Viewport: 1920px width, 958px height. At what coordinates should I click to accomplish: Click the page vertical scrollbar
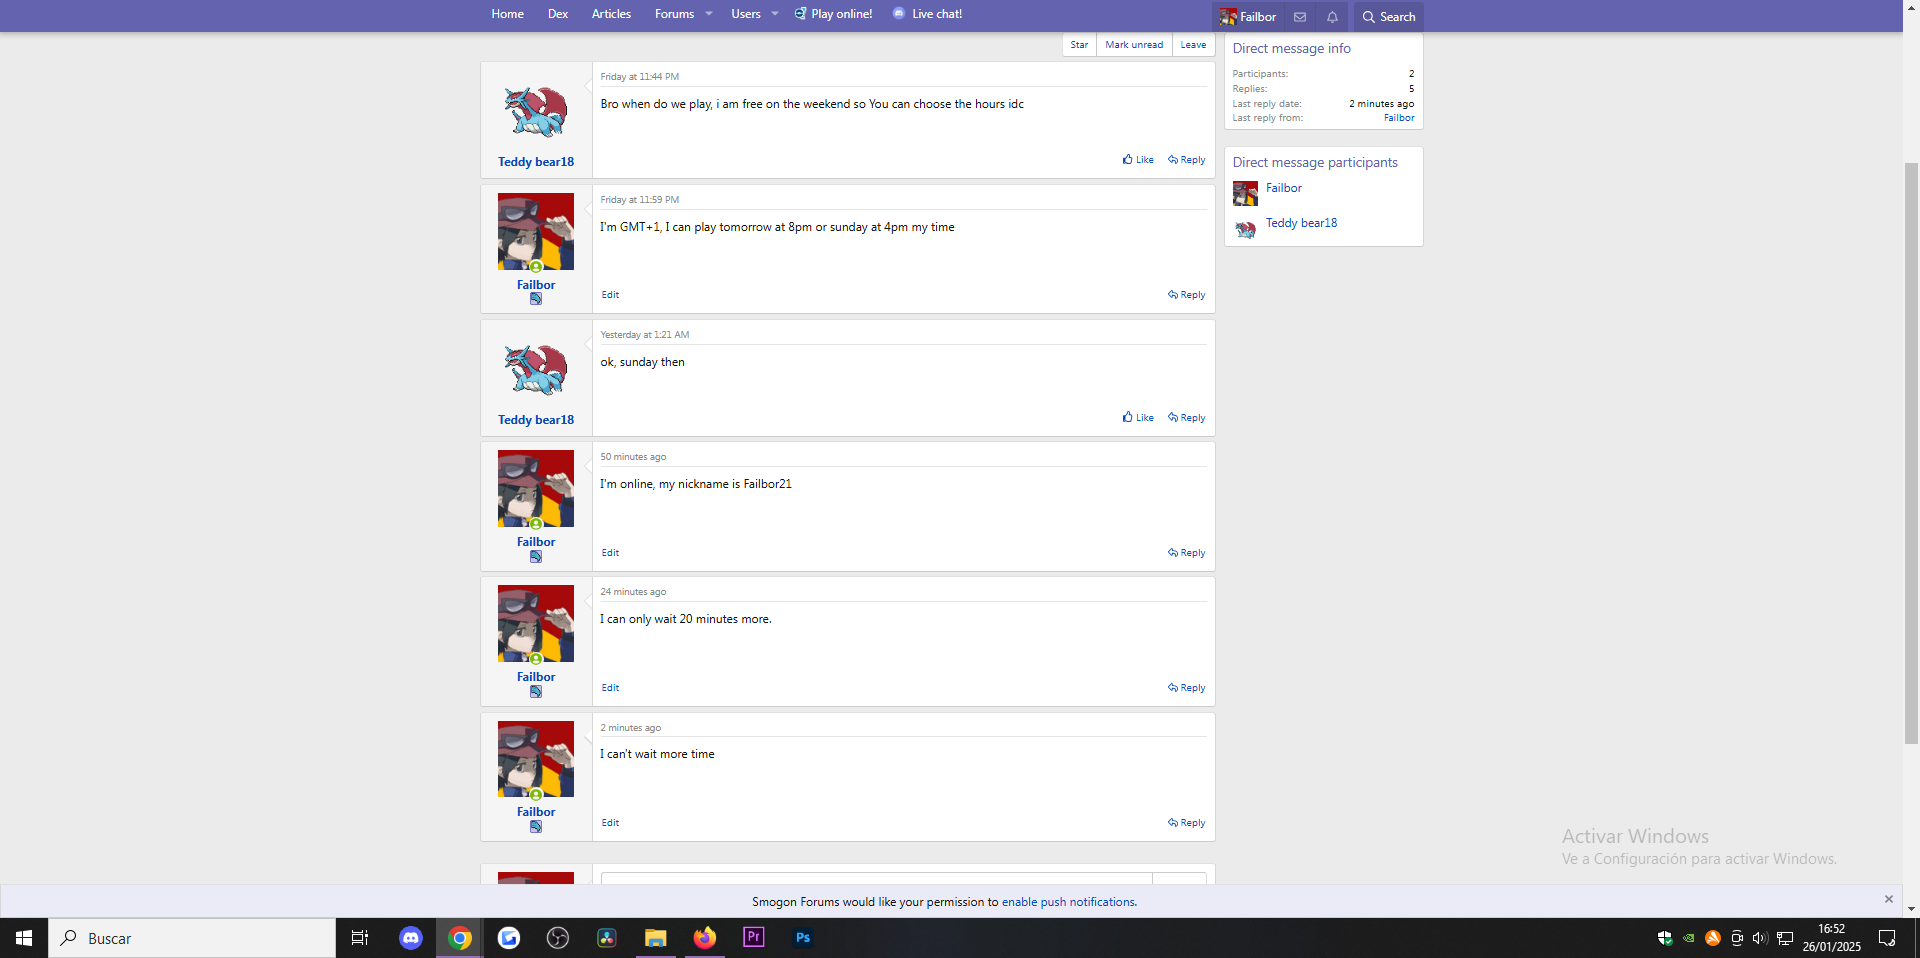[x=1911, y=450]
